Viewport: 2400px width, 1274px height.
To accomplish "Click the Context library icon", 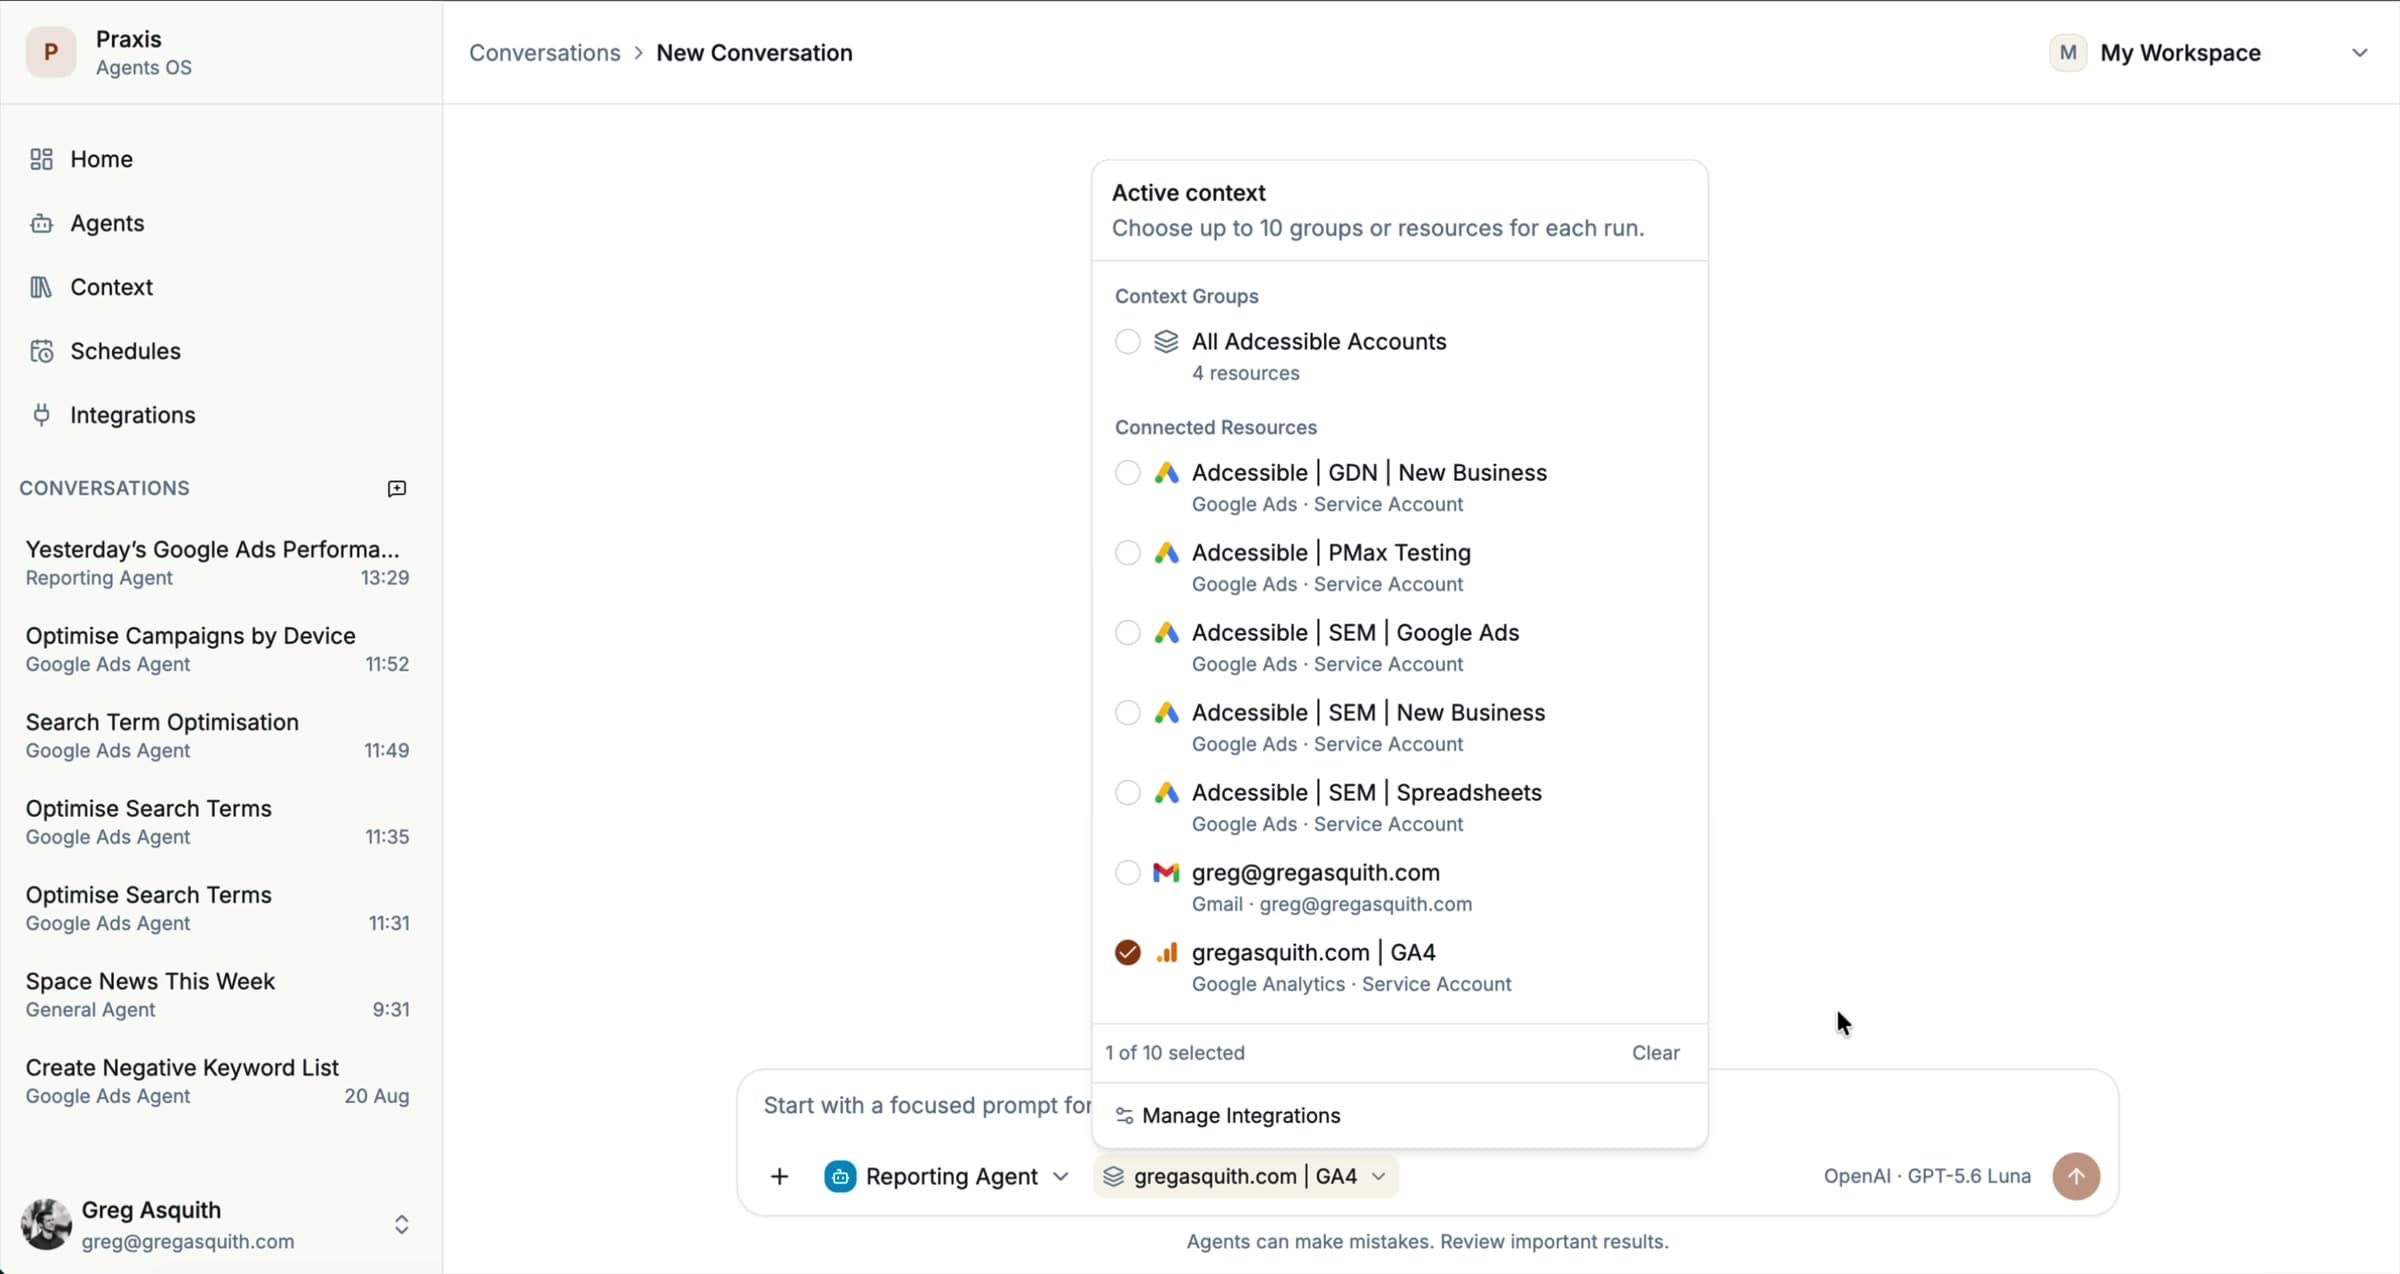I will pos(41,287).
